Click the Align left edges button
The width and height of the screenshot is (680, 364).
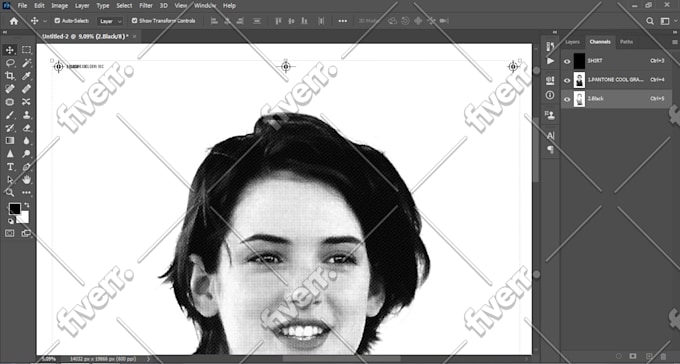[214, 21]
